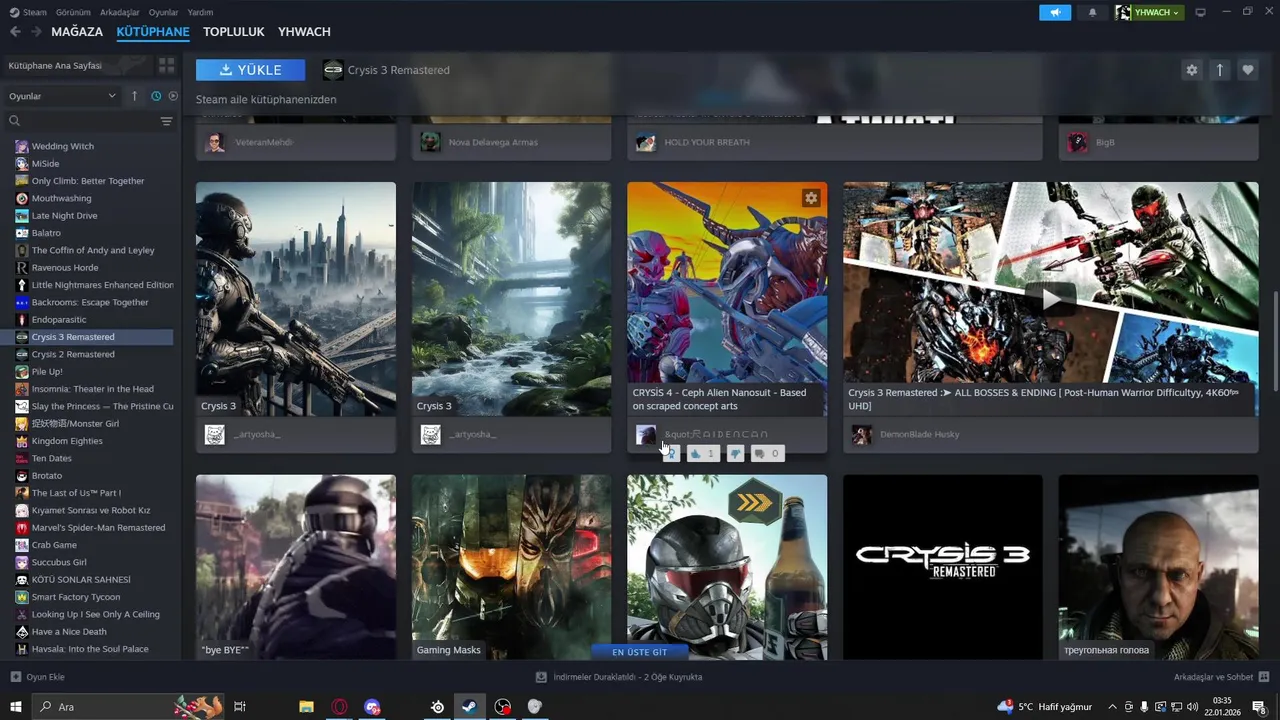Click the YÜKLE install button

[250, 70]
